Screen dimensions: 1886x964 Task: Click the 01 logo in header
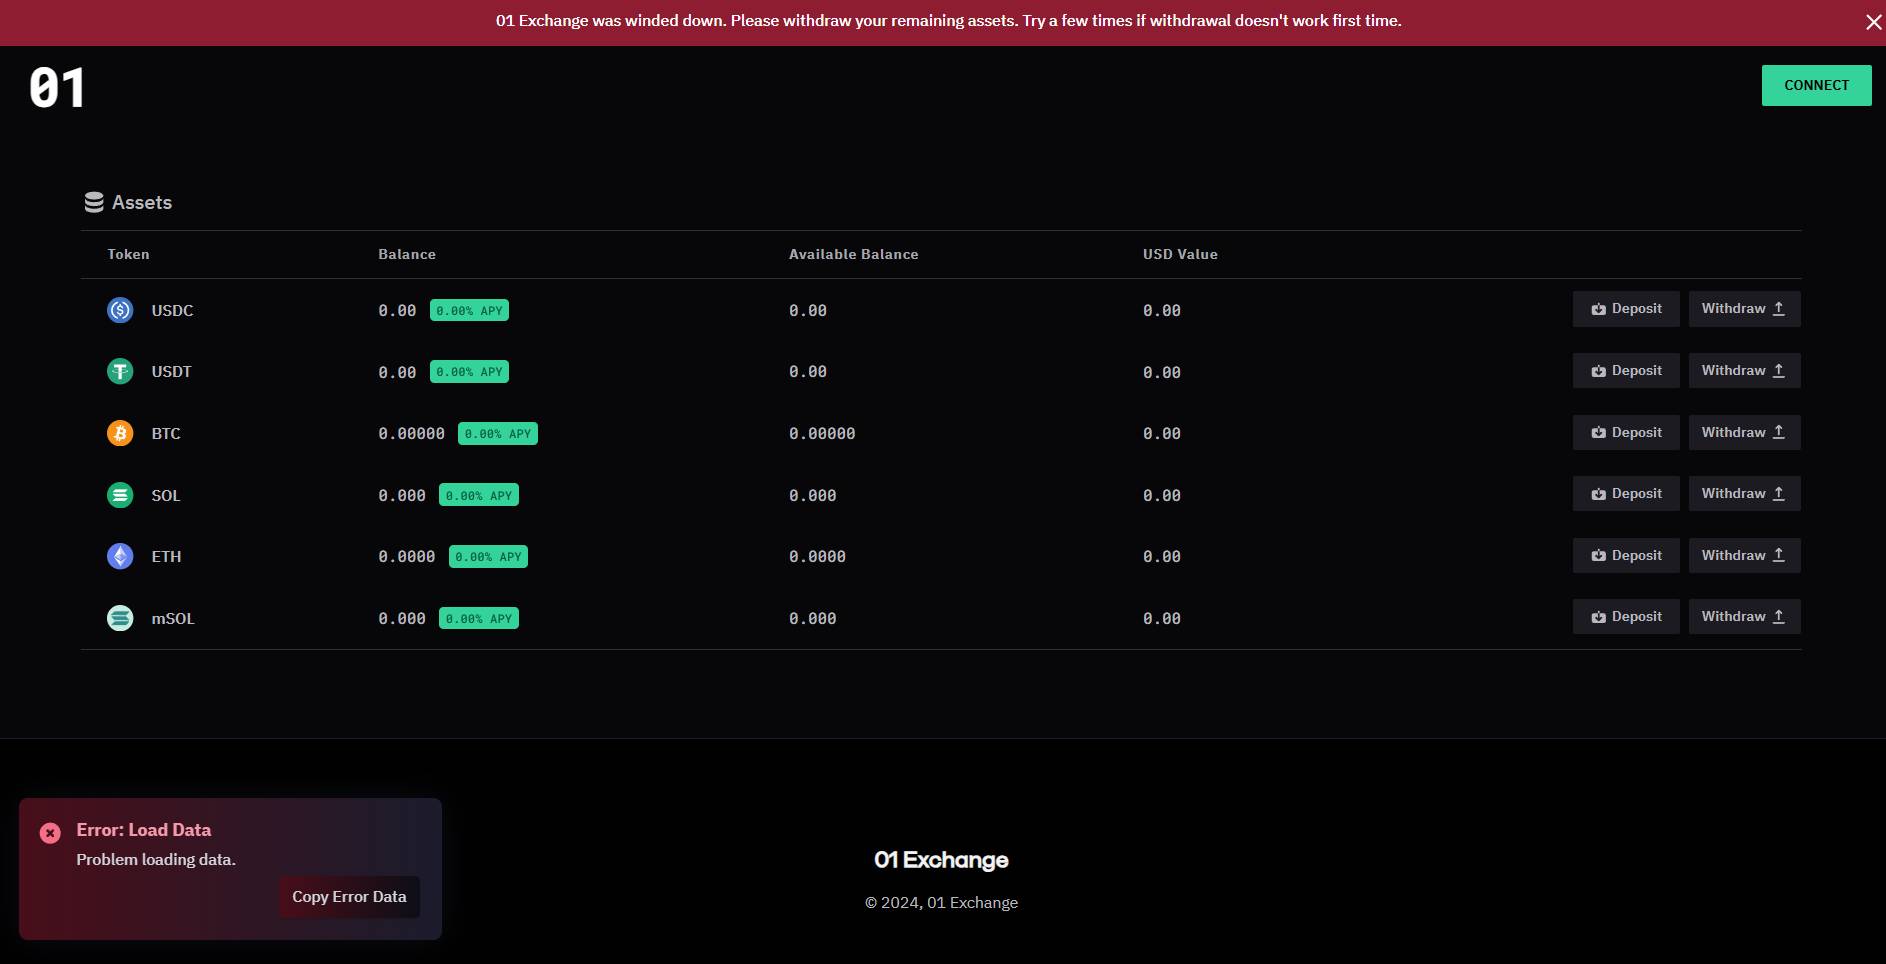57,88
